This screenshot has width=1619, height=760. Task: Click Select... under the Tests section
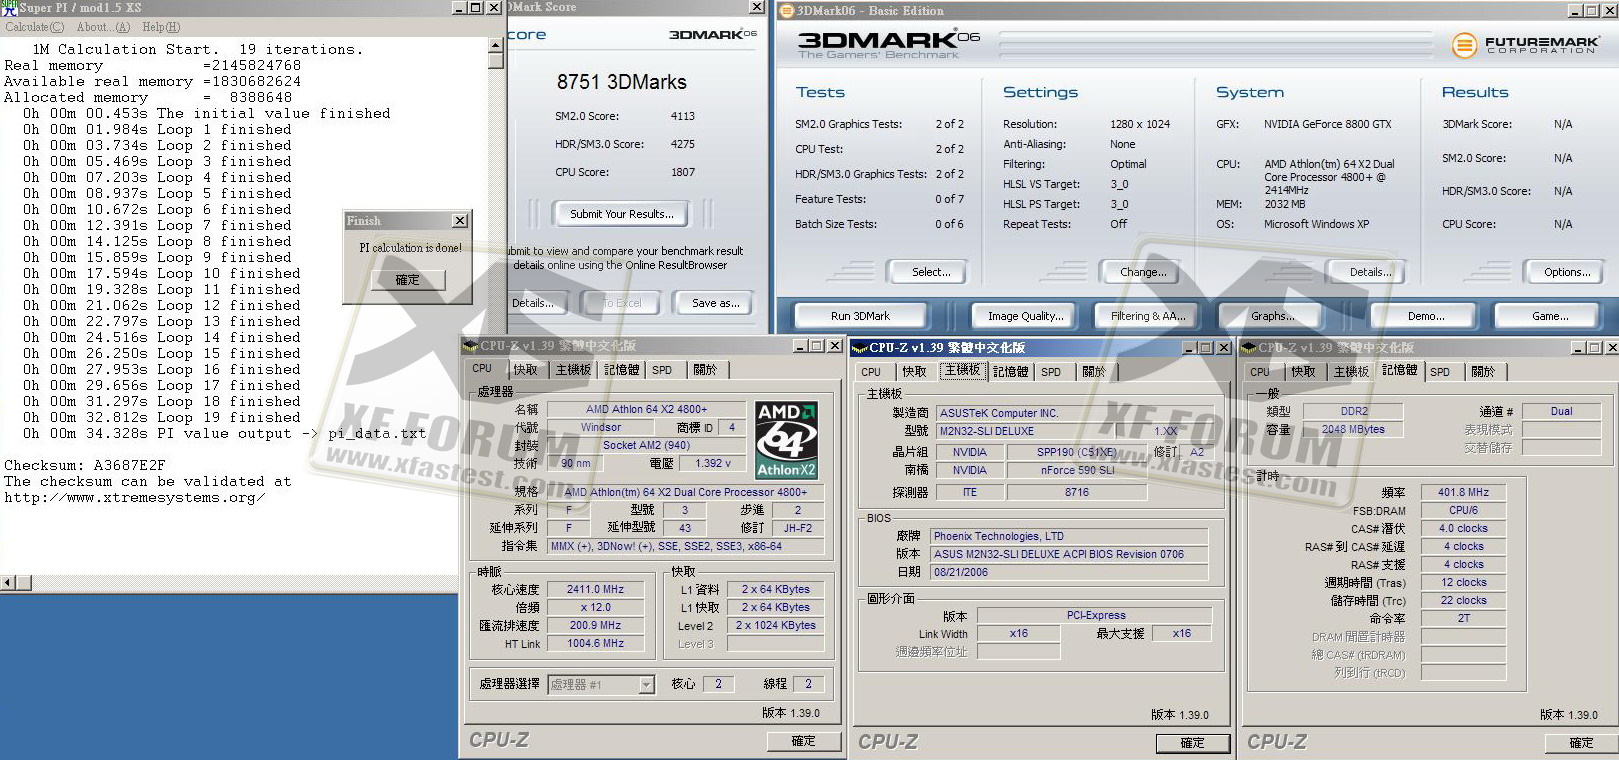click(931, 272)
